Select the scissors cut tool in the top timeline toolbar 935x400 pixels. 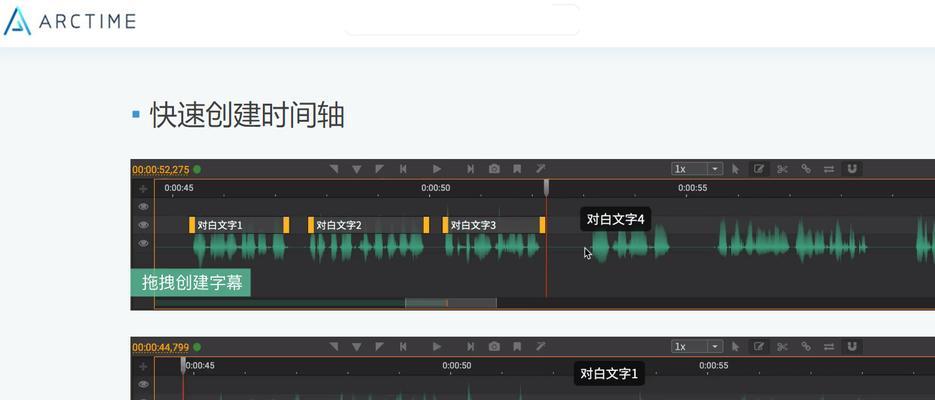[782, 169]
